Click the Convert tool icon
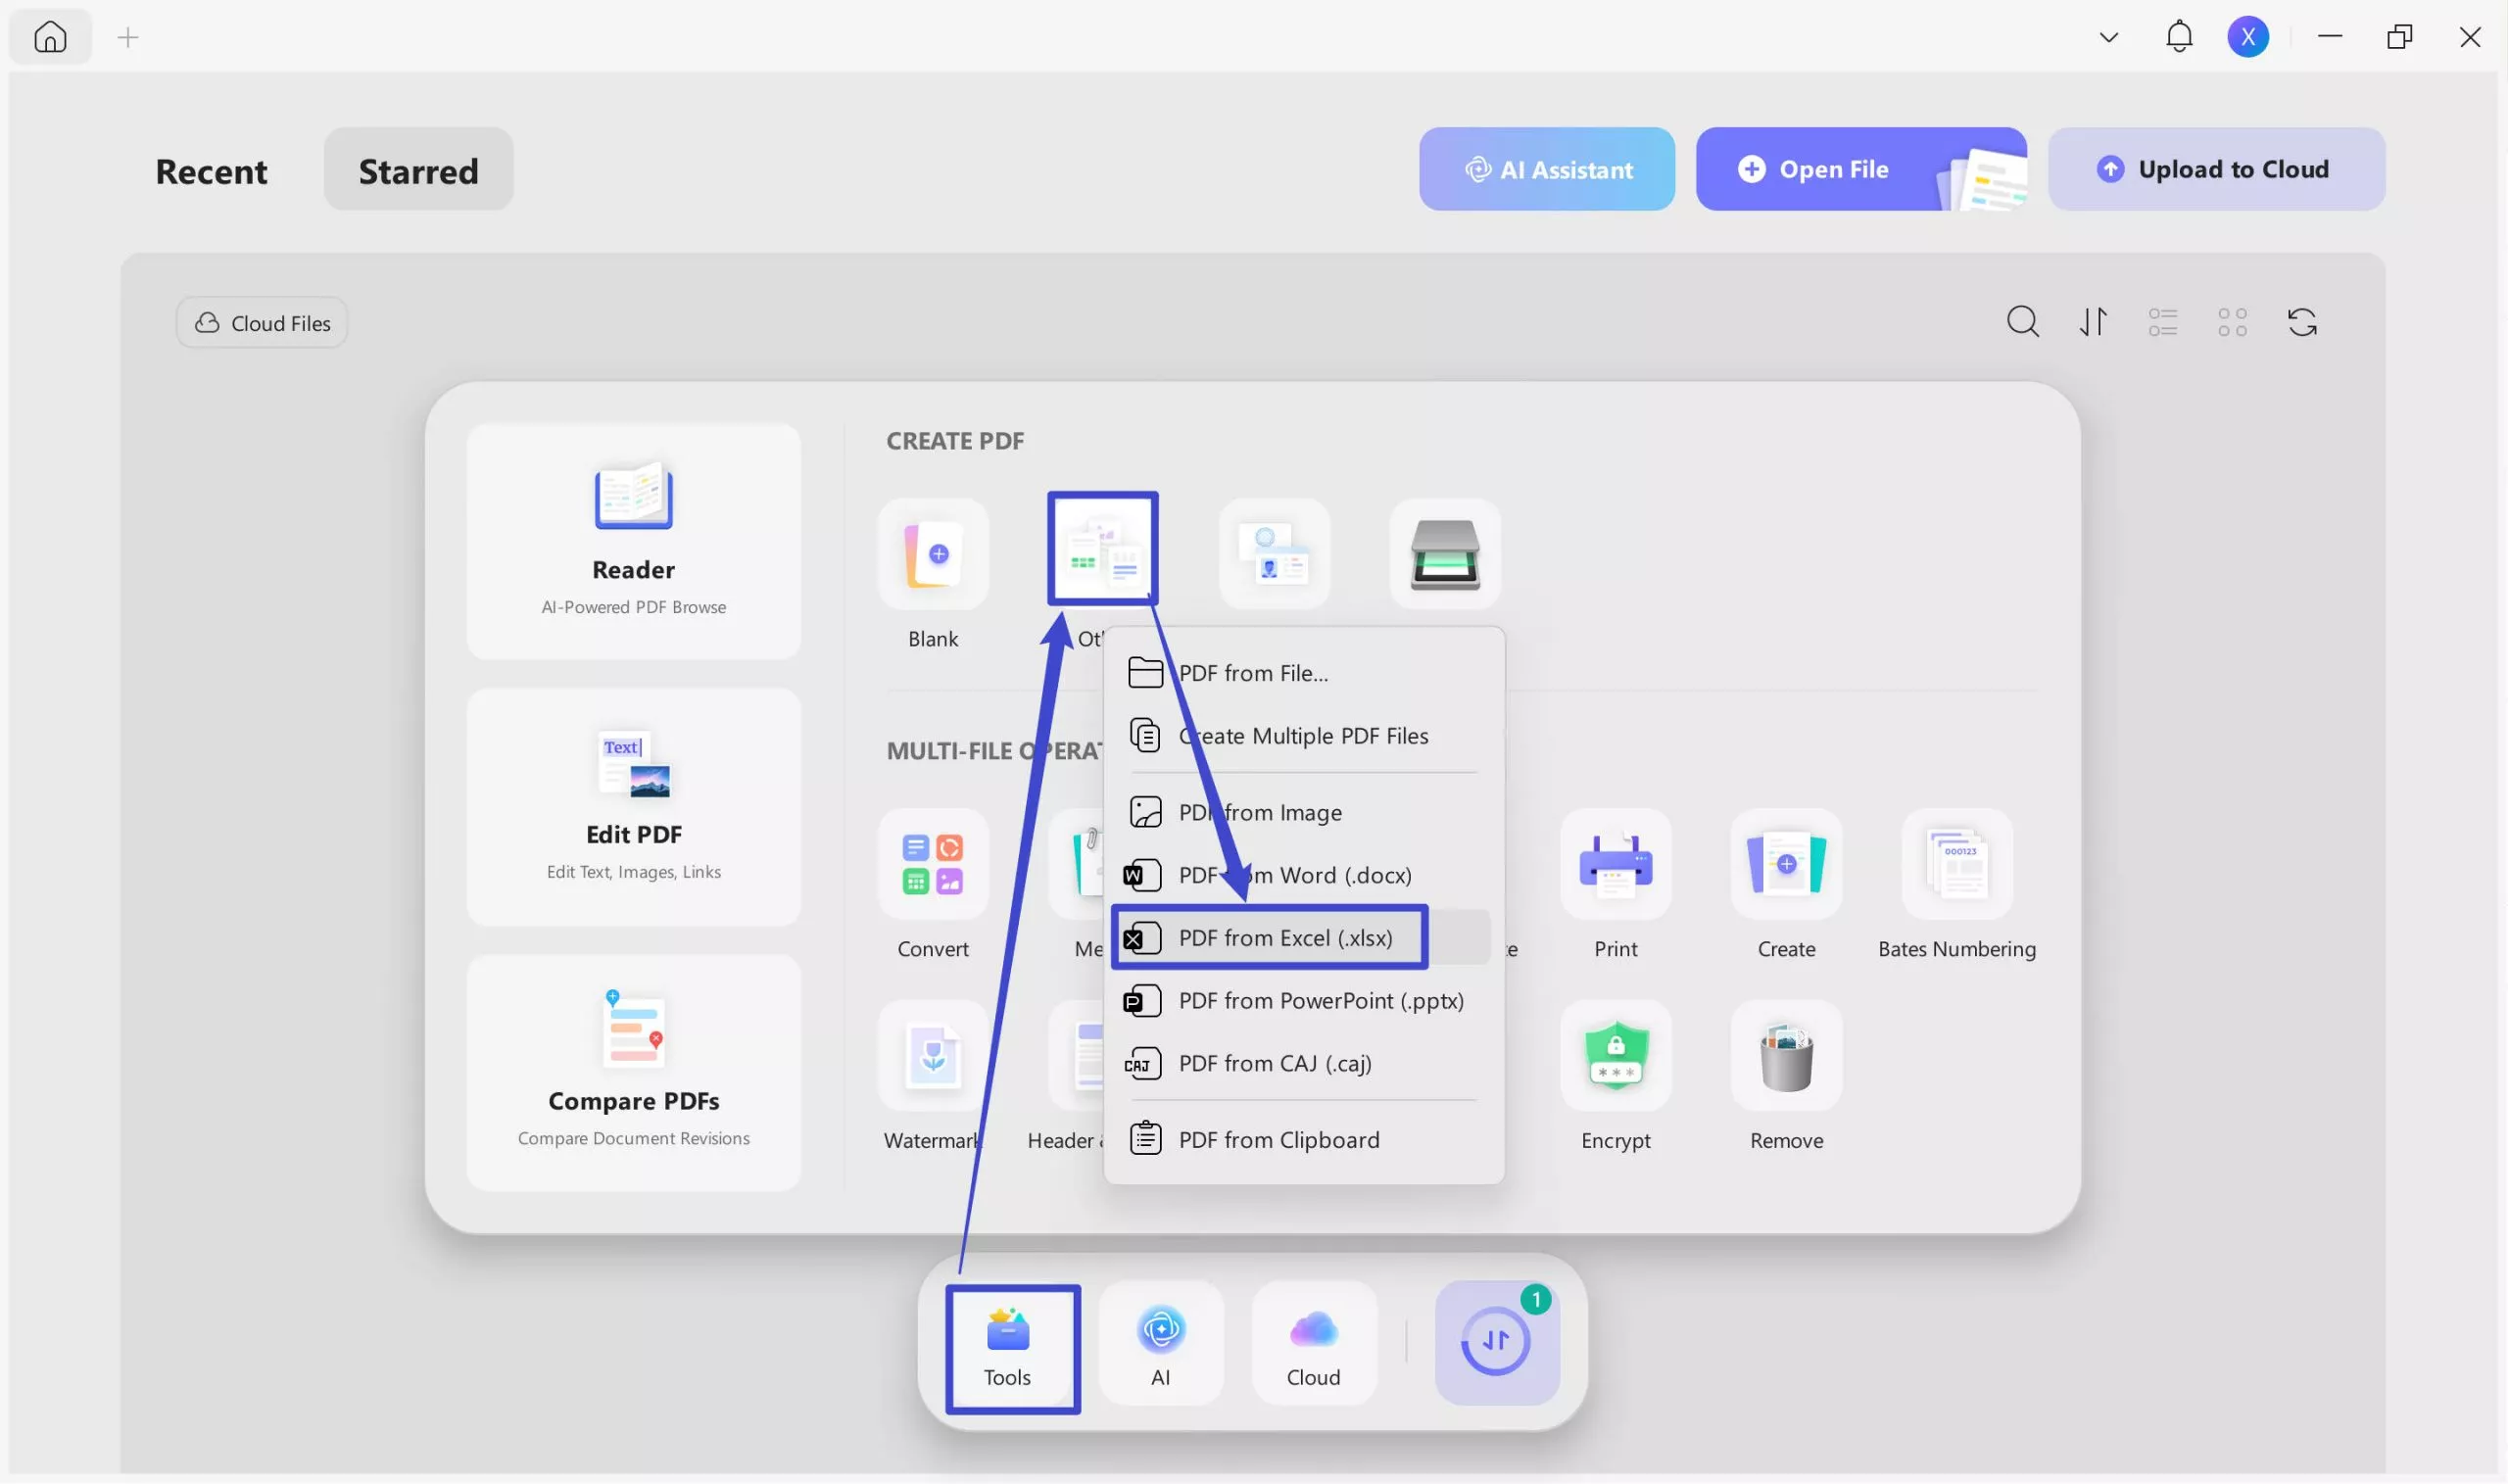This screenshot has height=1484, width=2508. 932,865
